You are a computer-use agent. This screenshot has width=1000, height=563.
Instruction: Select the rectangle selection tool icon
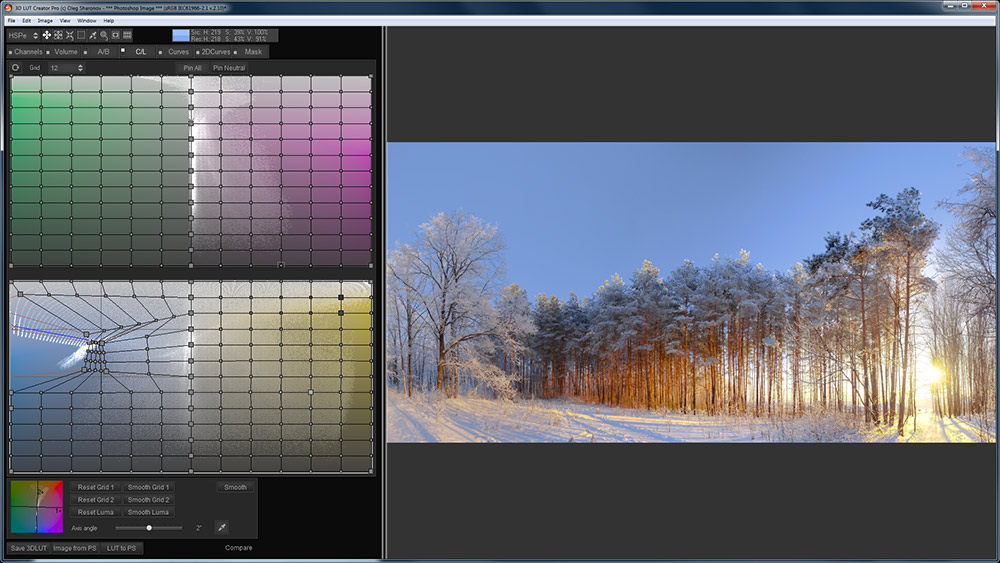click(81, 35)
